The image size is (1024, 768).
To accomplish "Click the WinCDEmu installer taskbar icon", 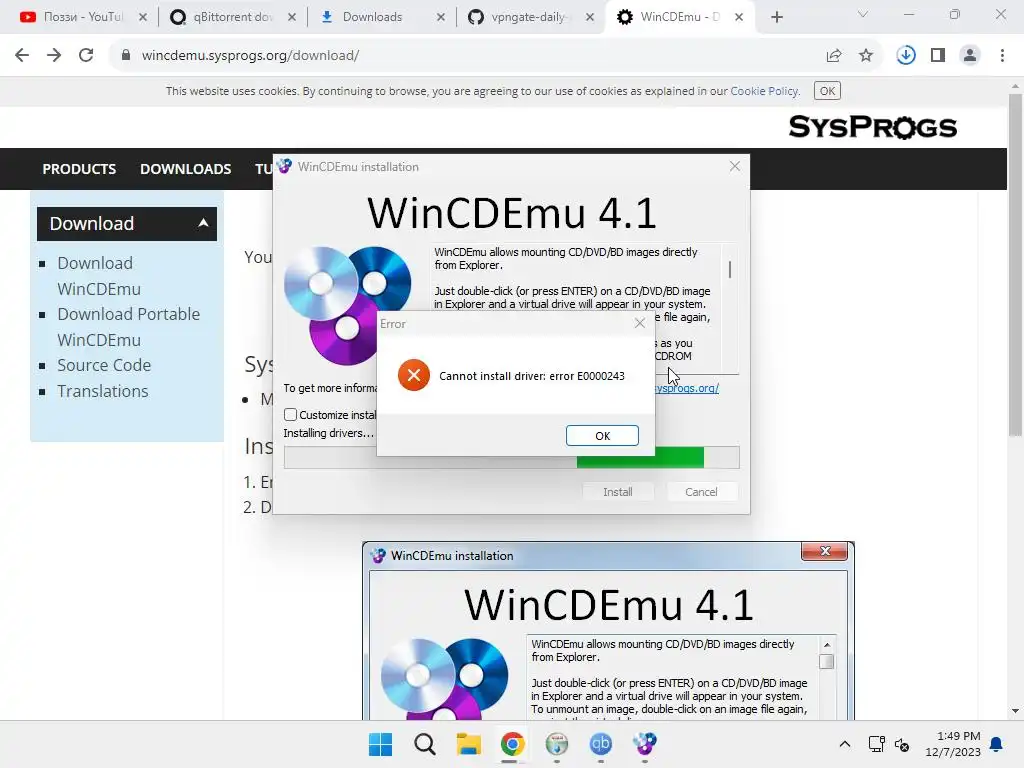I will [x=645, y=744].
